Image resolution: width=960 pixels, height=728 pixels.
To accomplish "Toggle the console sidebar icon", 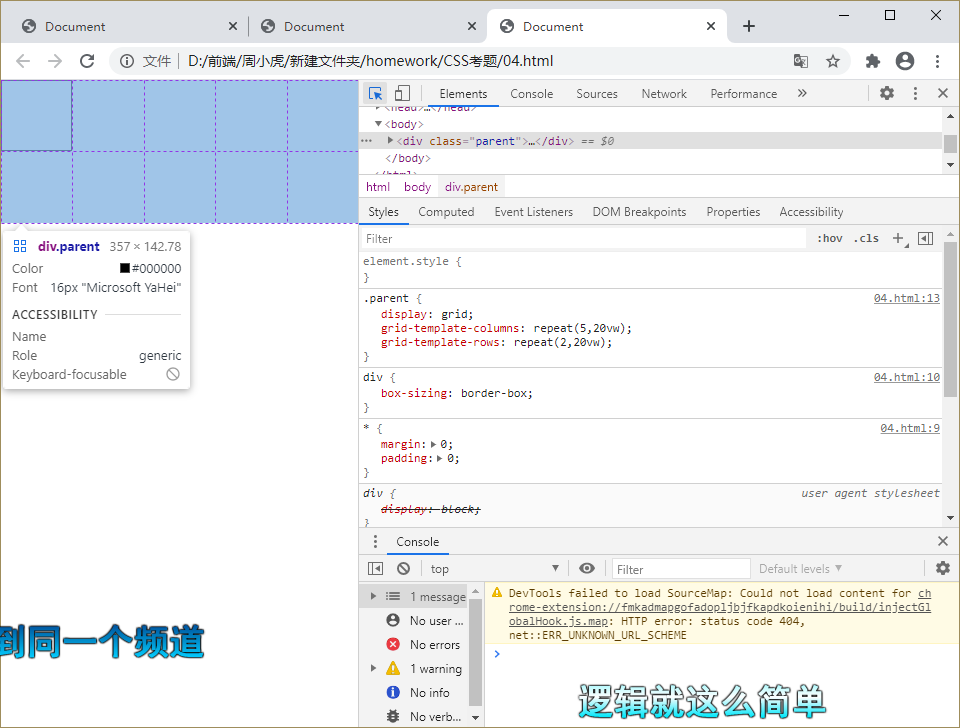I will coord(375,569).
